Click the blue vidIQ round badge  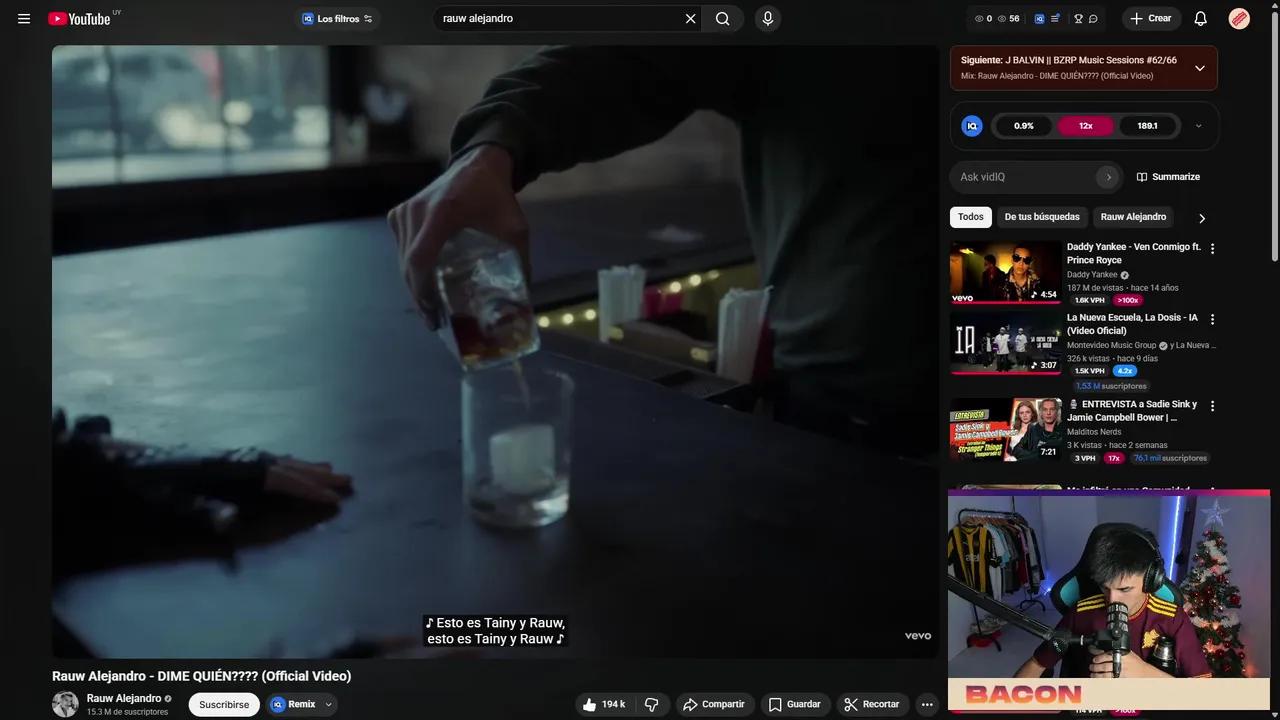[972, 126]
